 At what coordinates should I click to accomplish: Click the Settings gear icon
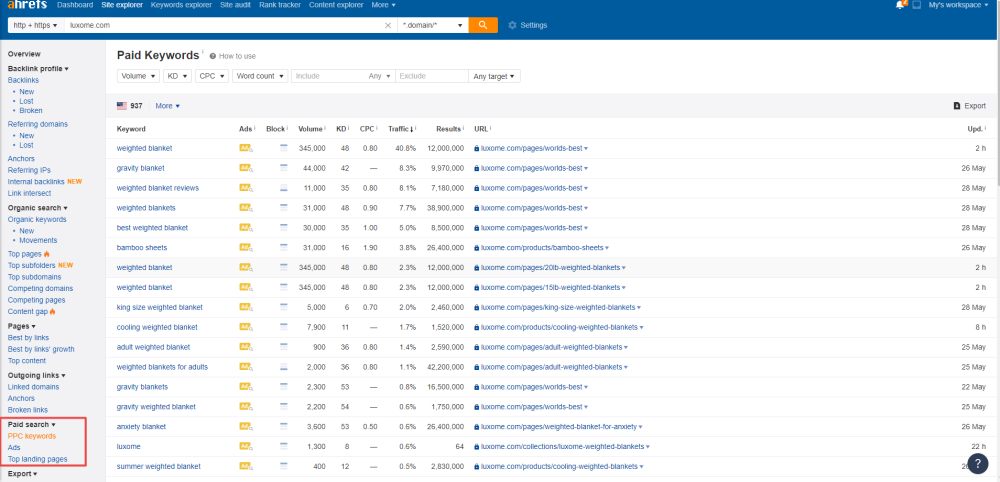(x=512, y=25)
